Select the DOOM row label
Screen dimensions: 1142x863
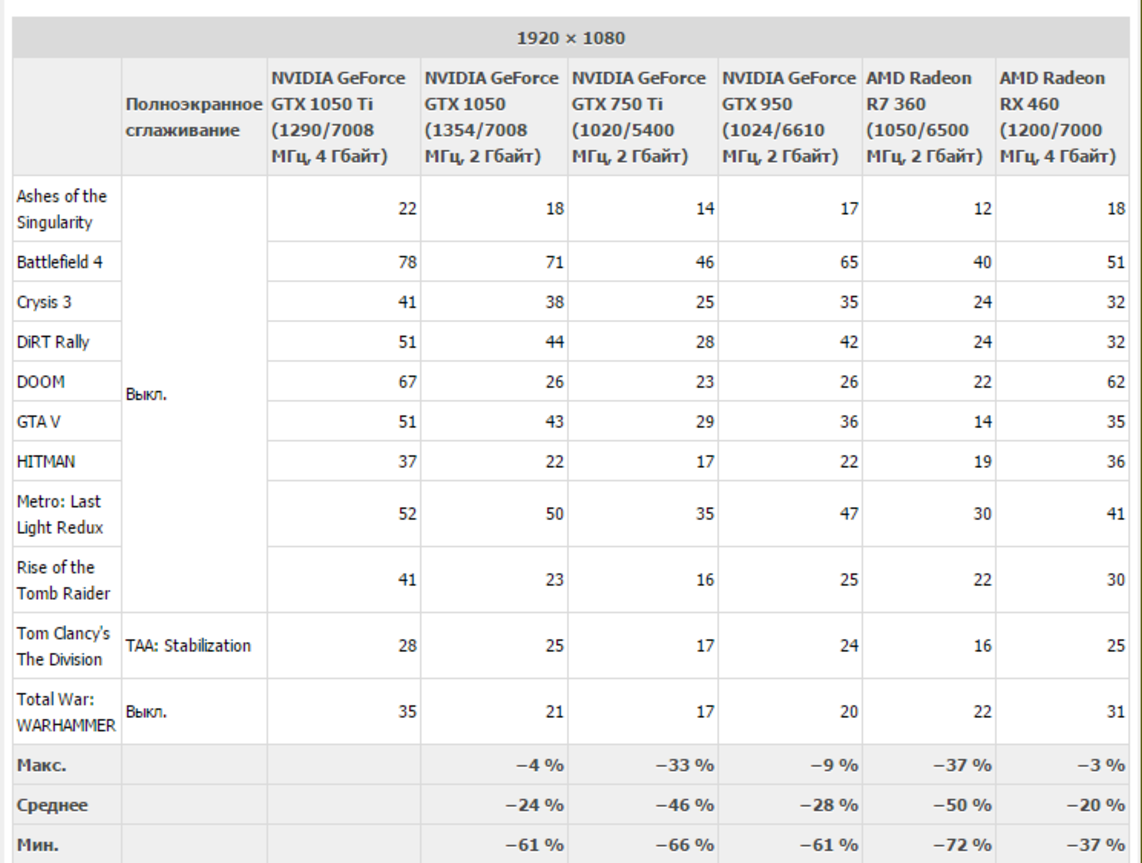40,382
